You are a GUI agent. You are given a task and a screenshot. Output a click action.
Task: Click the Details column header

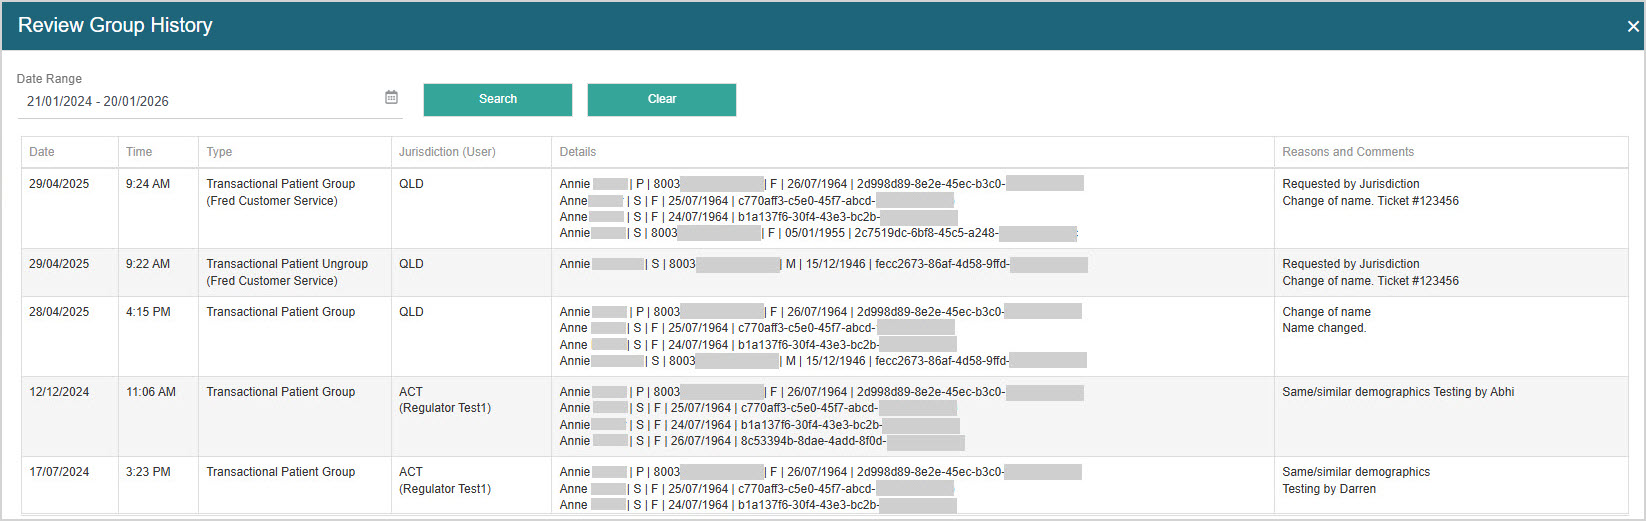coord(578,152)
